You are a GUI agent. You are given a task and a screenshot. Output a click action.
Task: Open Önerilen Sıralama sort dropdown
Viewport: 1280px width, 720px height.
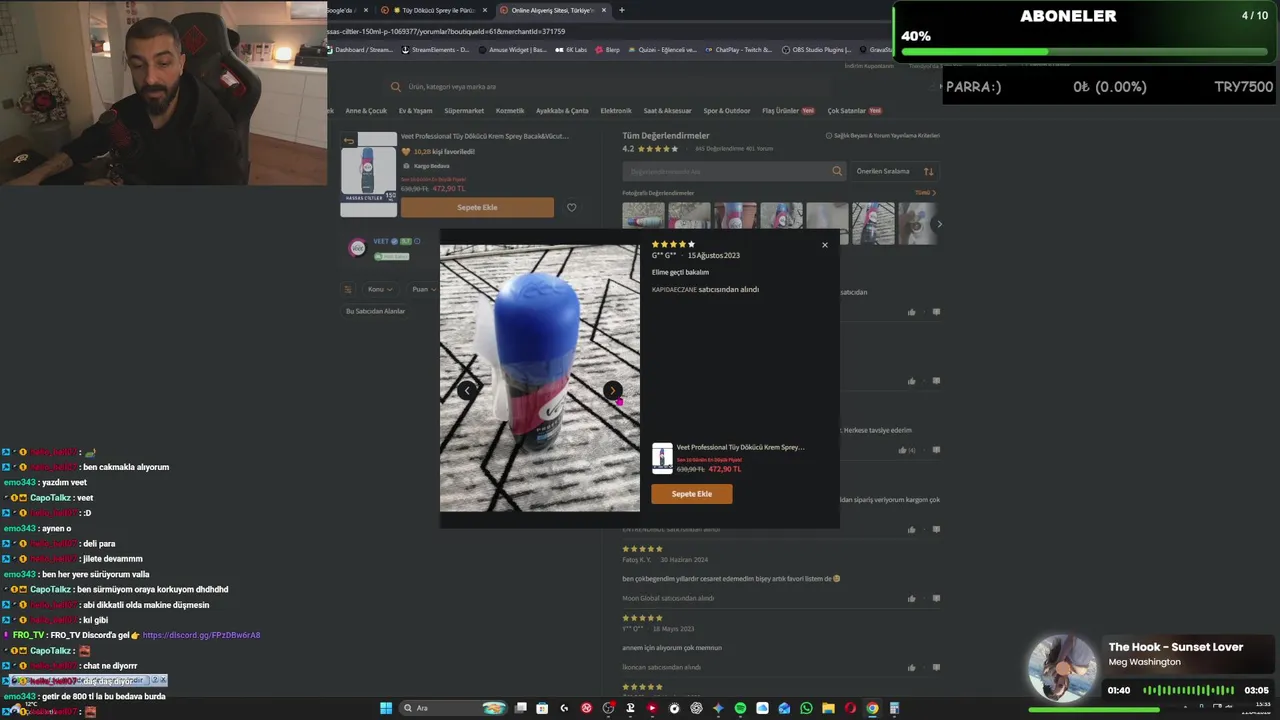(x=894, y=171)
